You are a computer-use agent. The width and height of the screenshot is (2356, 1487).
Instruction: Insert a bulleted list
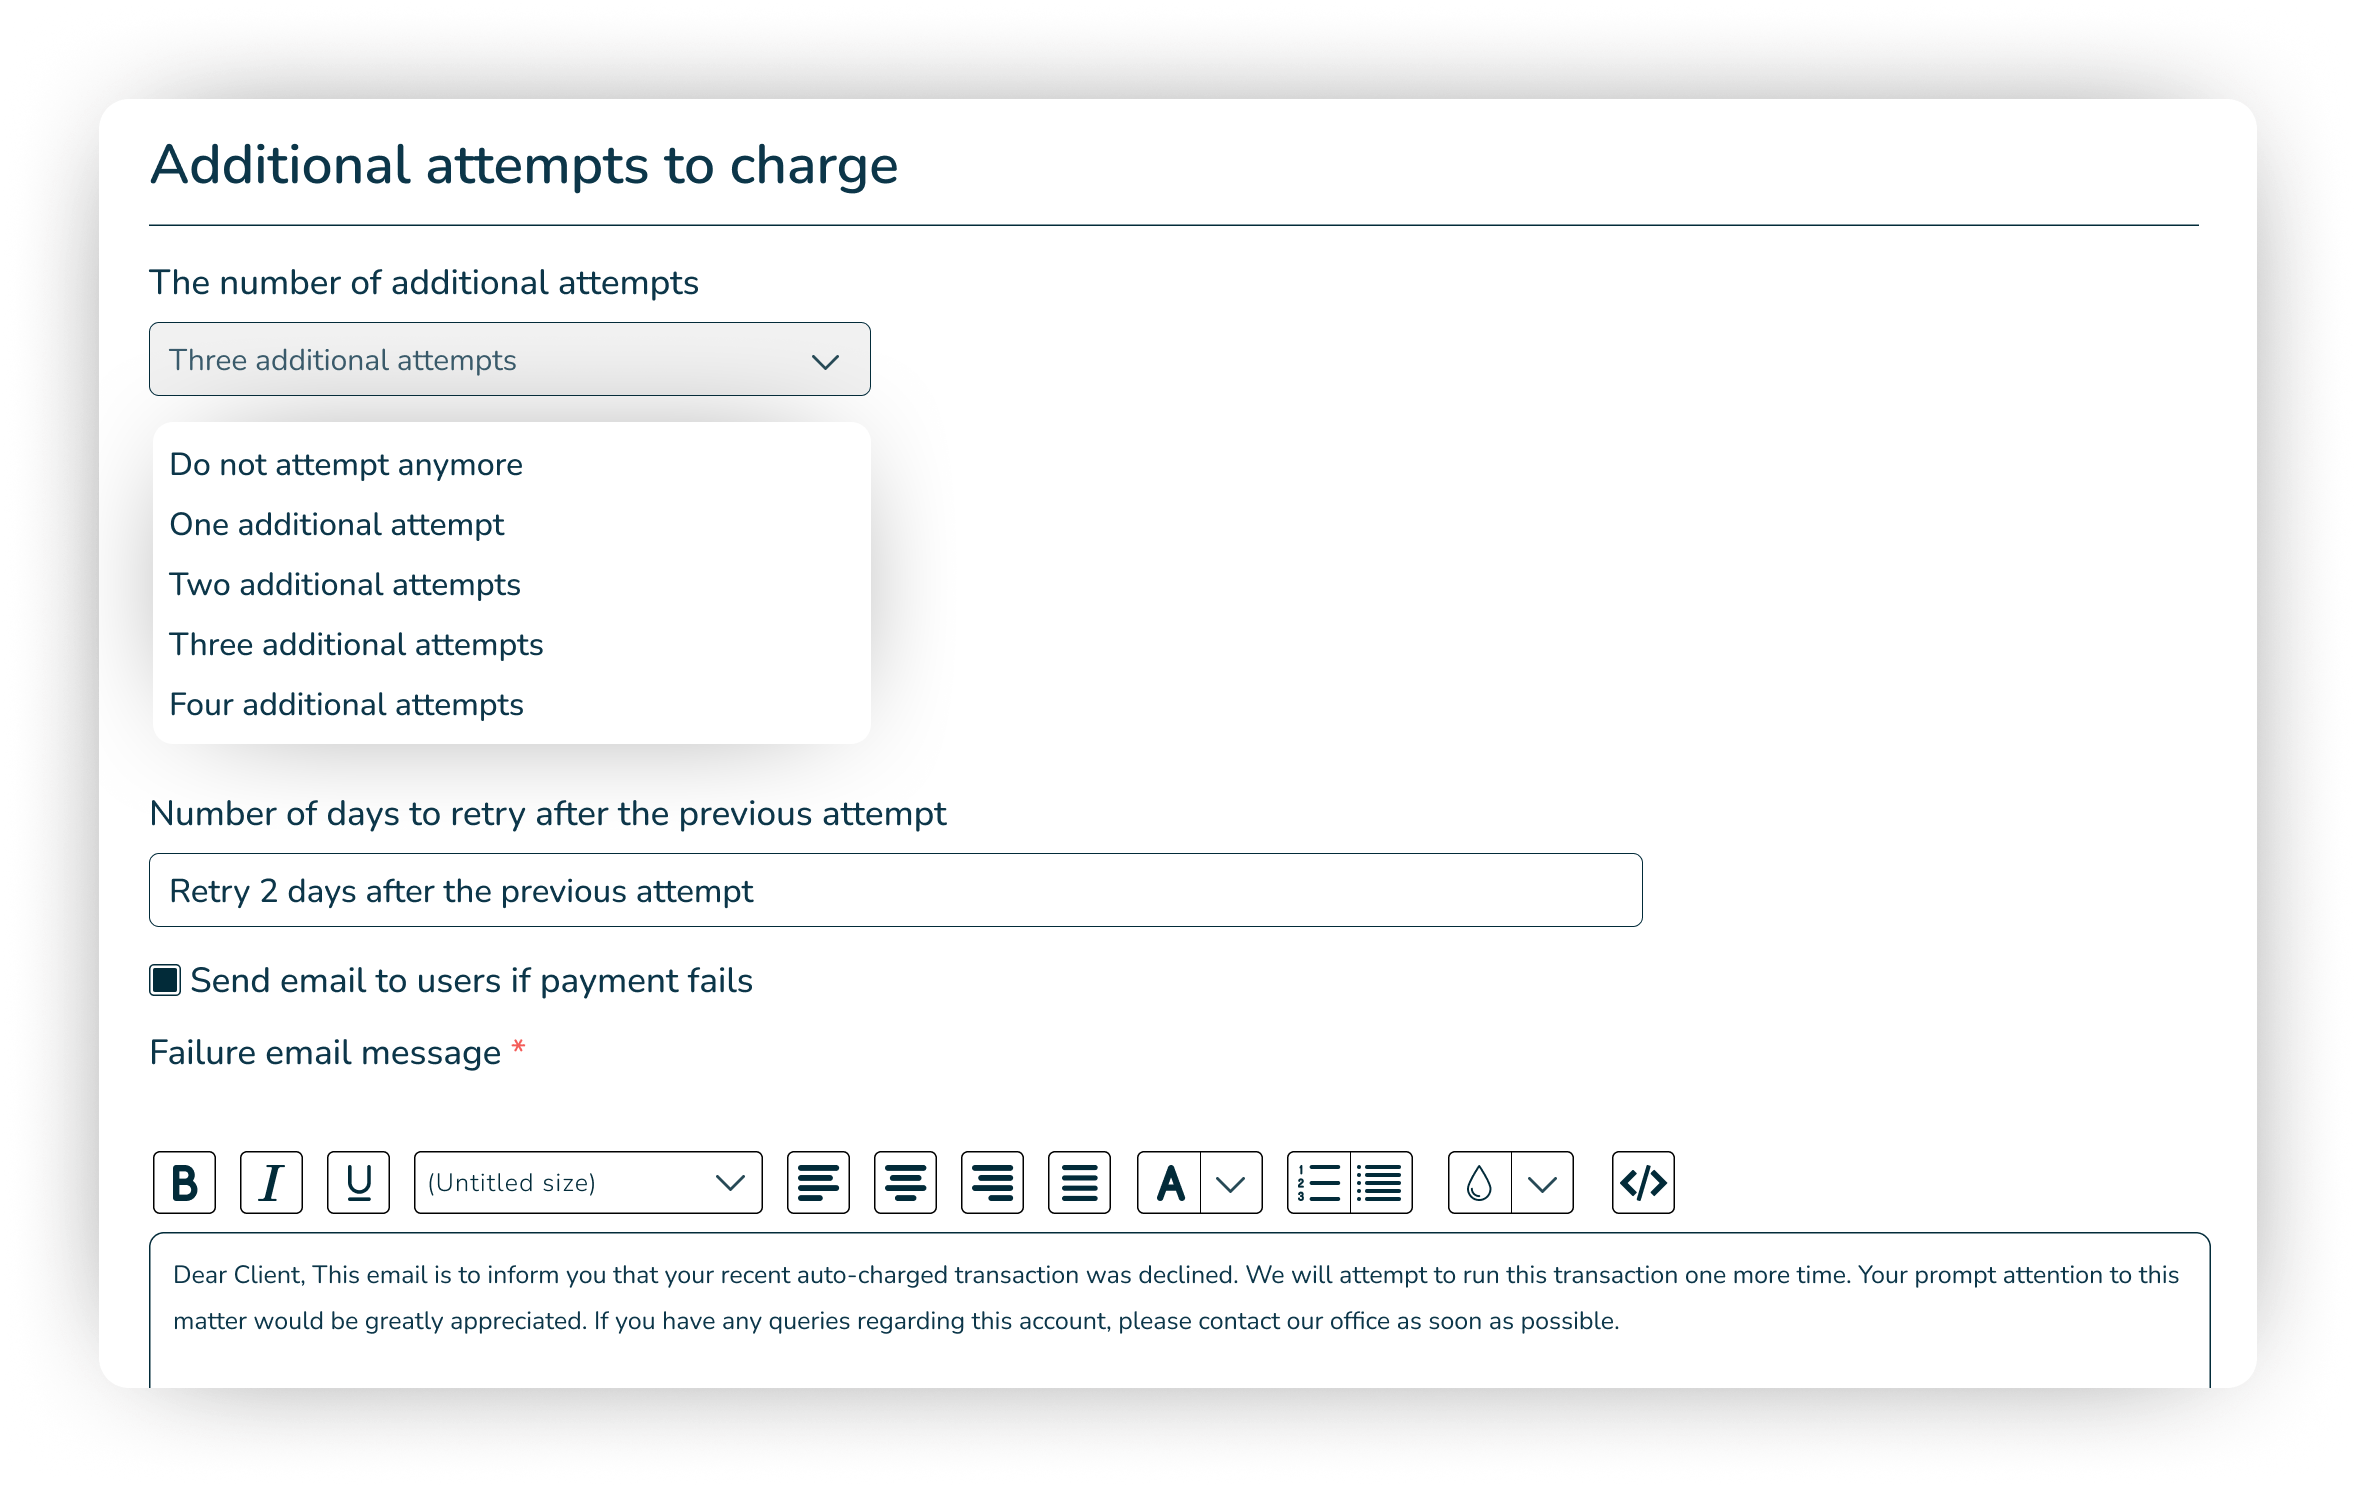pos(1381,1183)
